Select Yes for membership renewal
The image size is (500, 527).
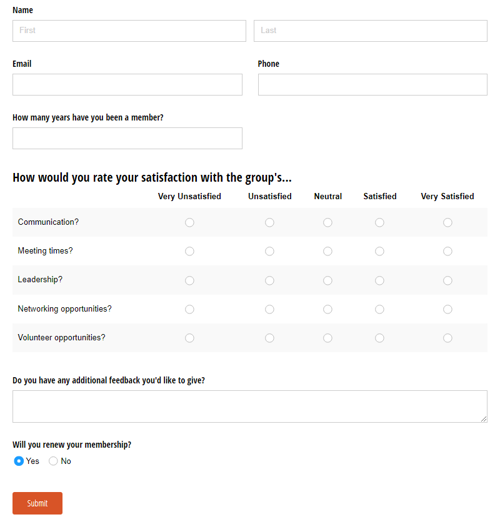(19, 461)
